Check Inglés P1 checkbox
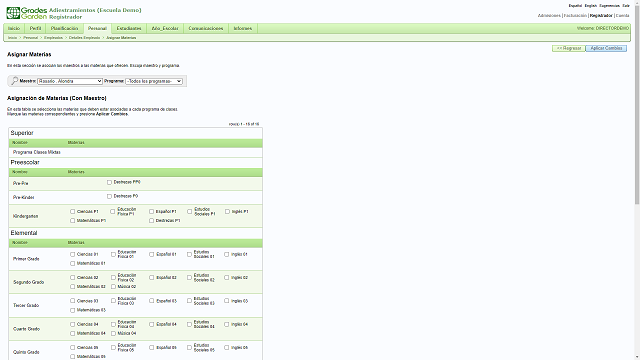 [x=227, y=211]
